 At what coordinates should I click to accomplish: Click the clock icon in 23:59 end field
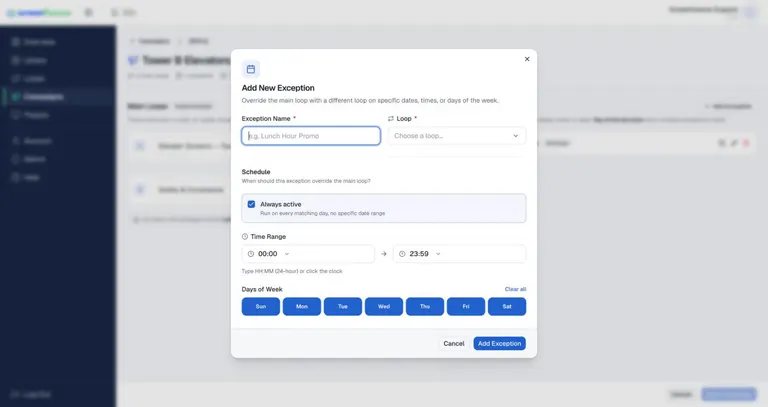click(402, 254)
